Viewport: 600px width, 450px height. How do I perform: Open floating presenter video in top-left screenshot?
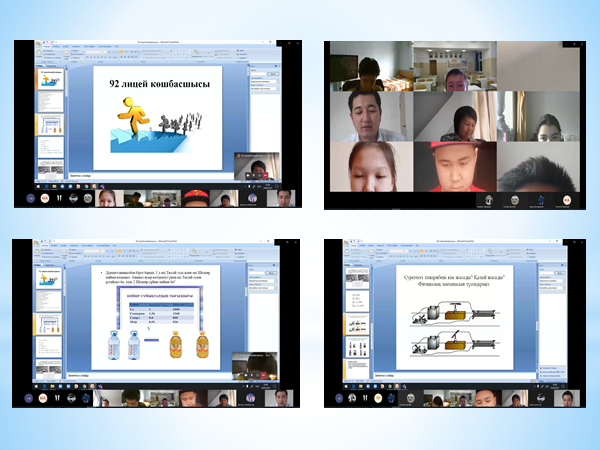[254, 168]
